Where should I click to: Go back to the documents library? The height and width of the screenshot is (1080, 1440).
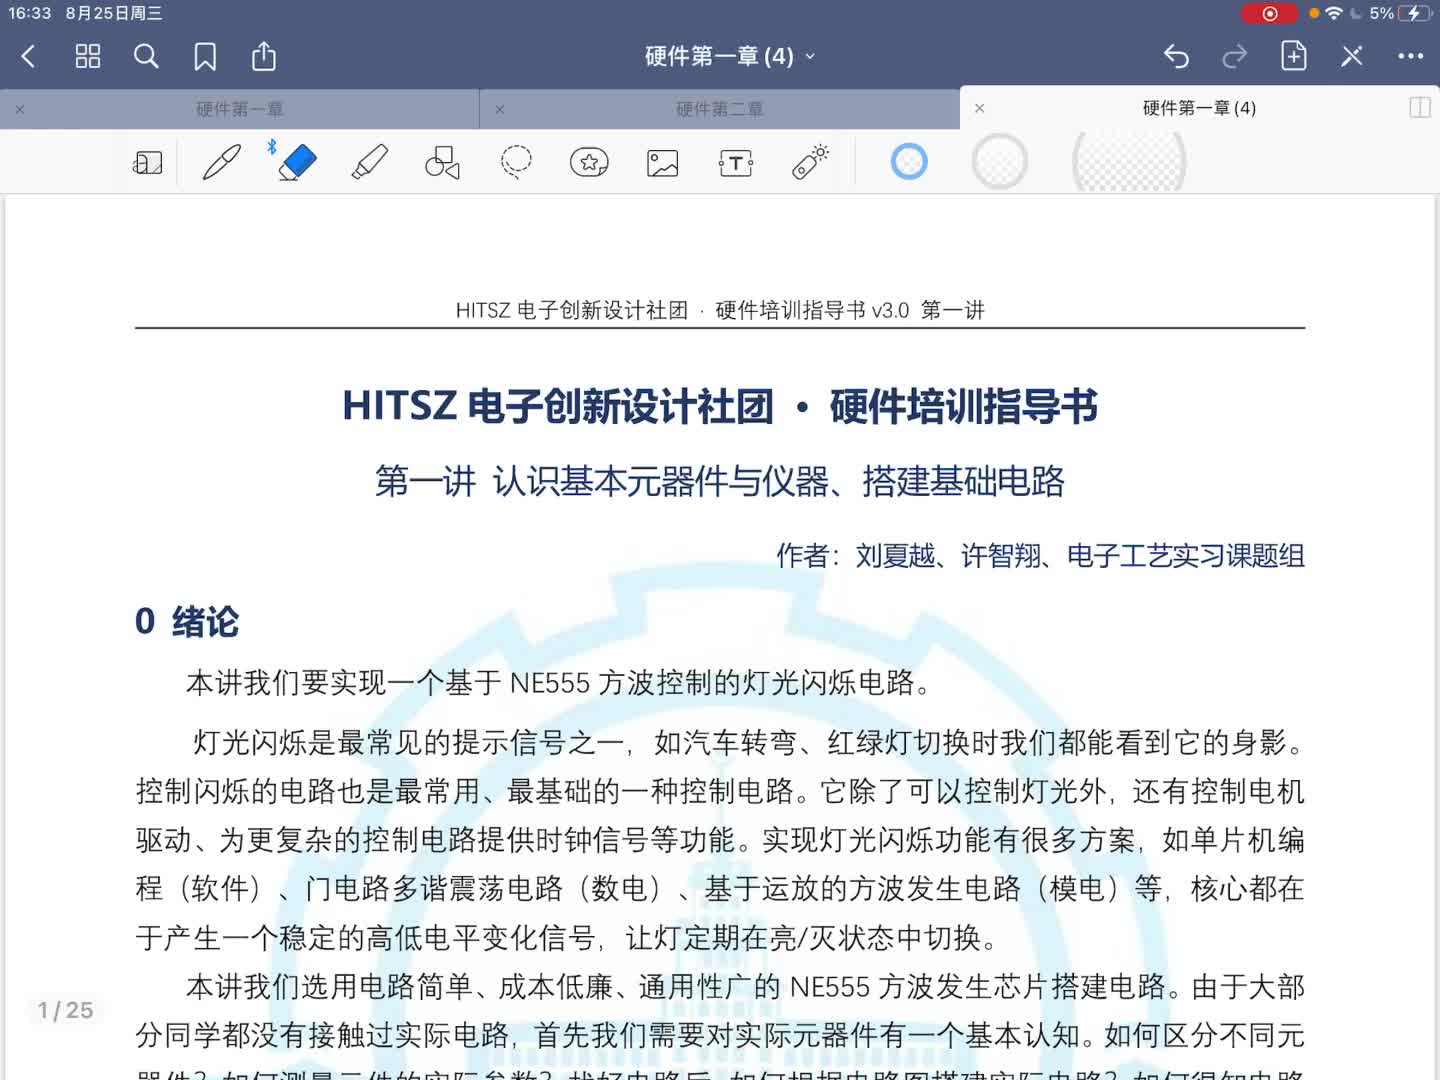[x=29, y=57]
